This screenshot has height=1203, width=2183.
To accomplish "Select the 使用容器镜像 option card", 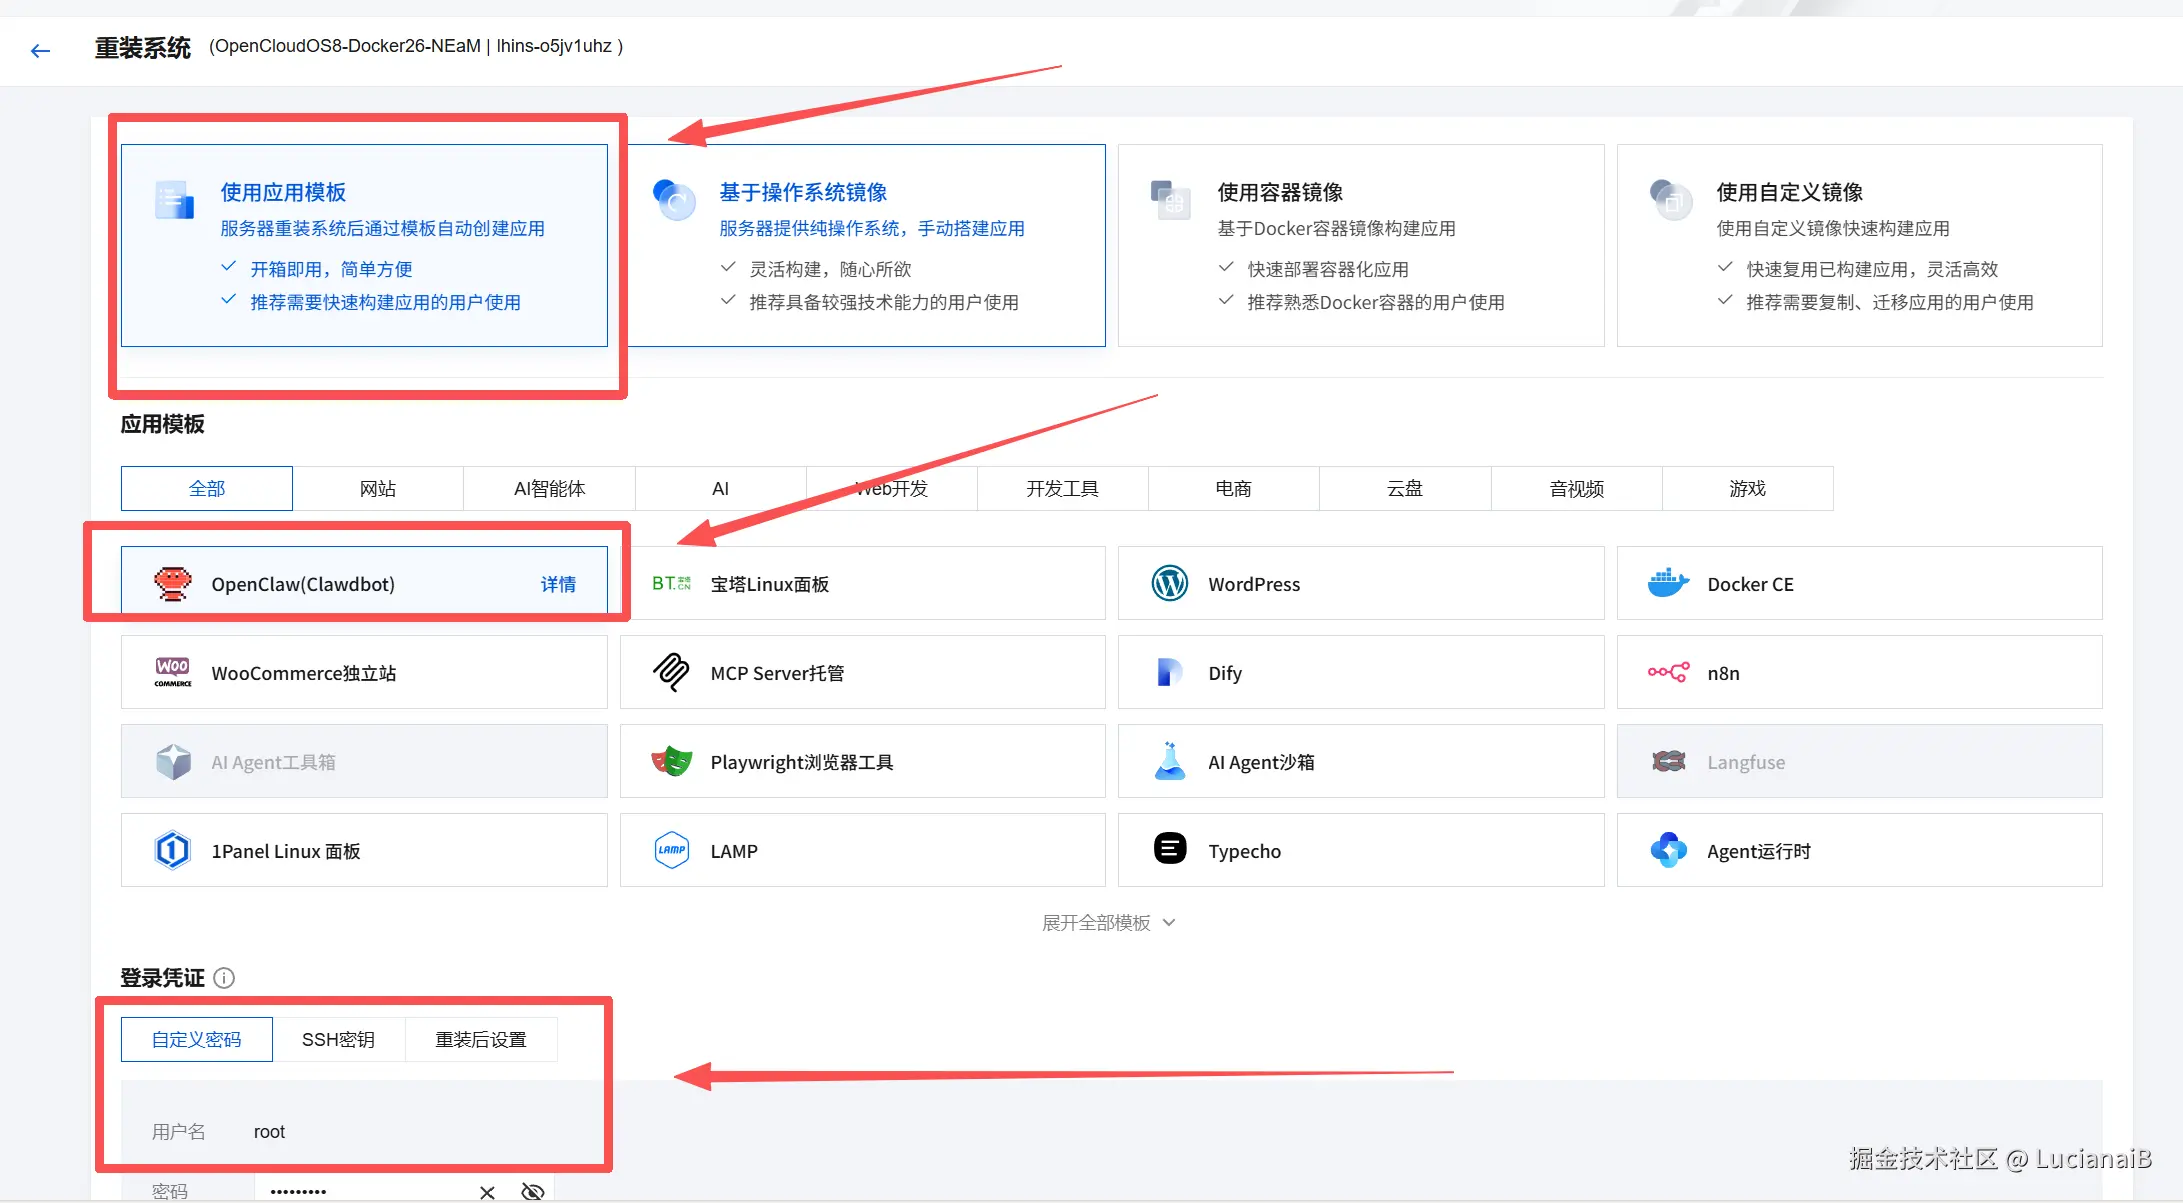I will point(1360,245).
